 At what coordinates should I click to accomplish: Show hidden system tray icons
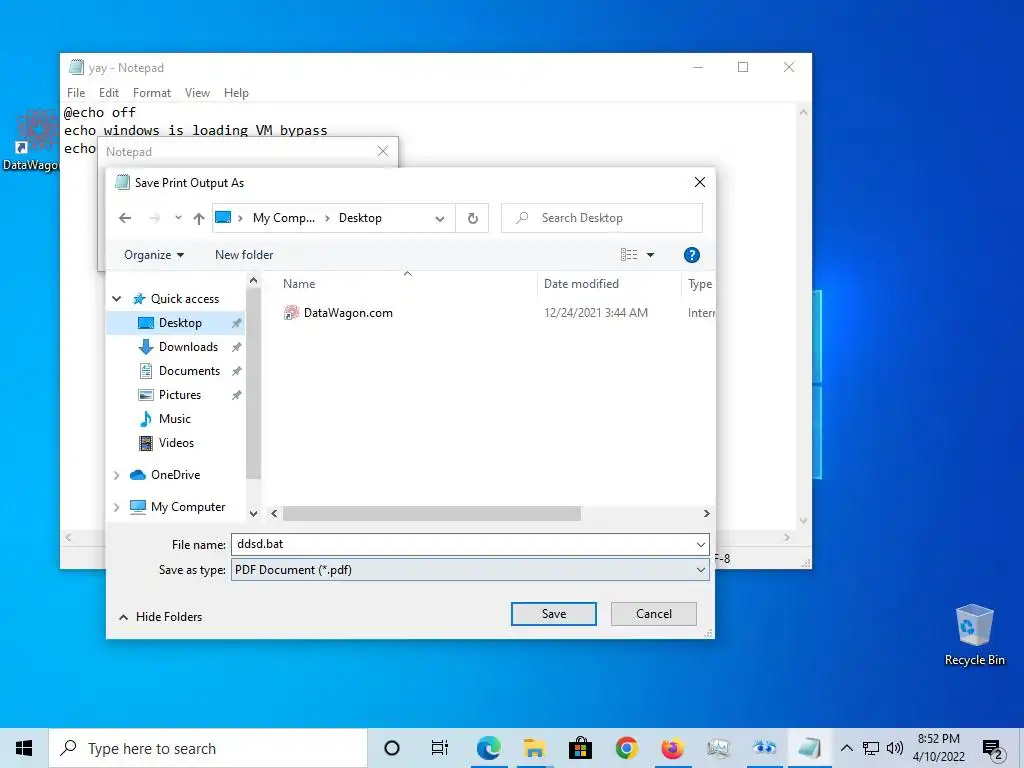coord(846,748)
